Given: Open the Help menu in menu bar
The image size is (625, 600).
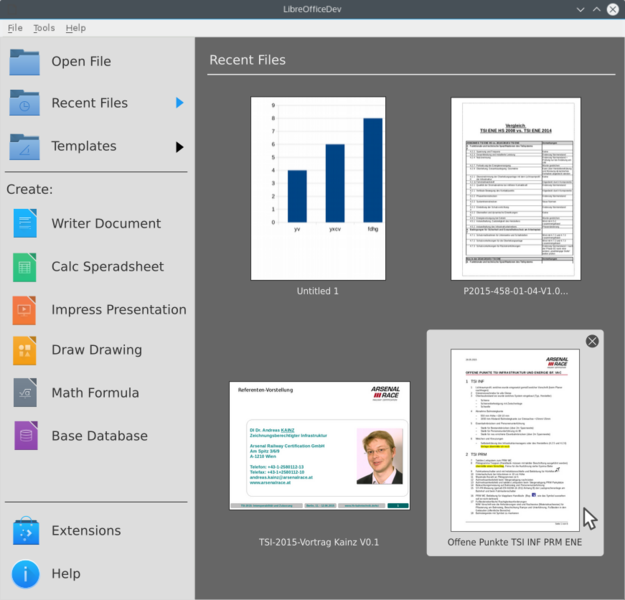Looking at the screenshot, I should pos(76,28).
